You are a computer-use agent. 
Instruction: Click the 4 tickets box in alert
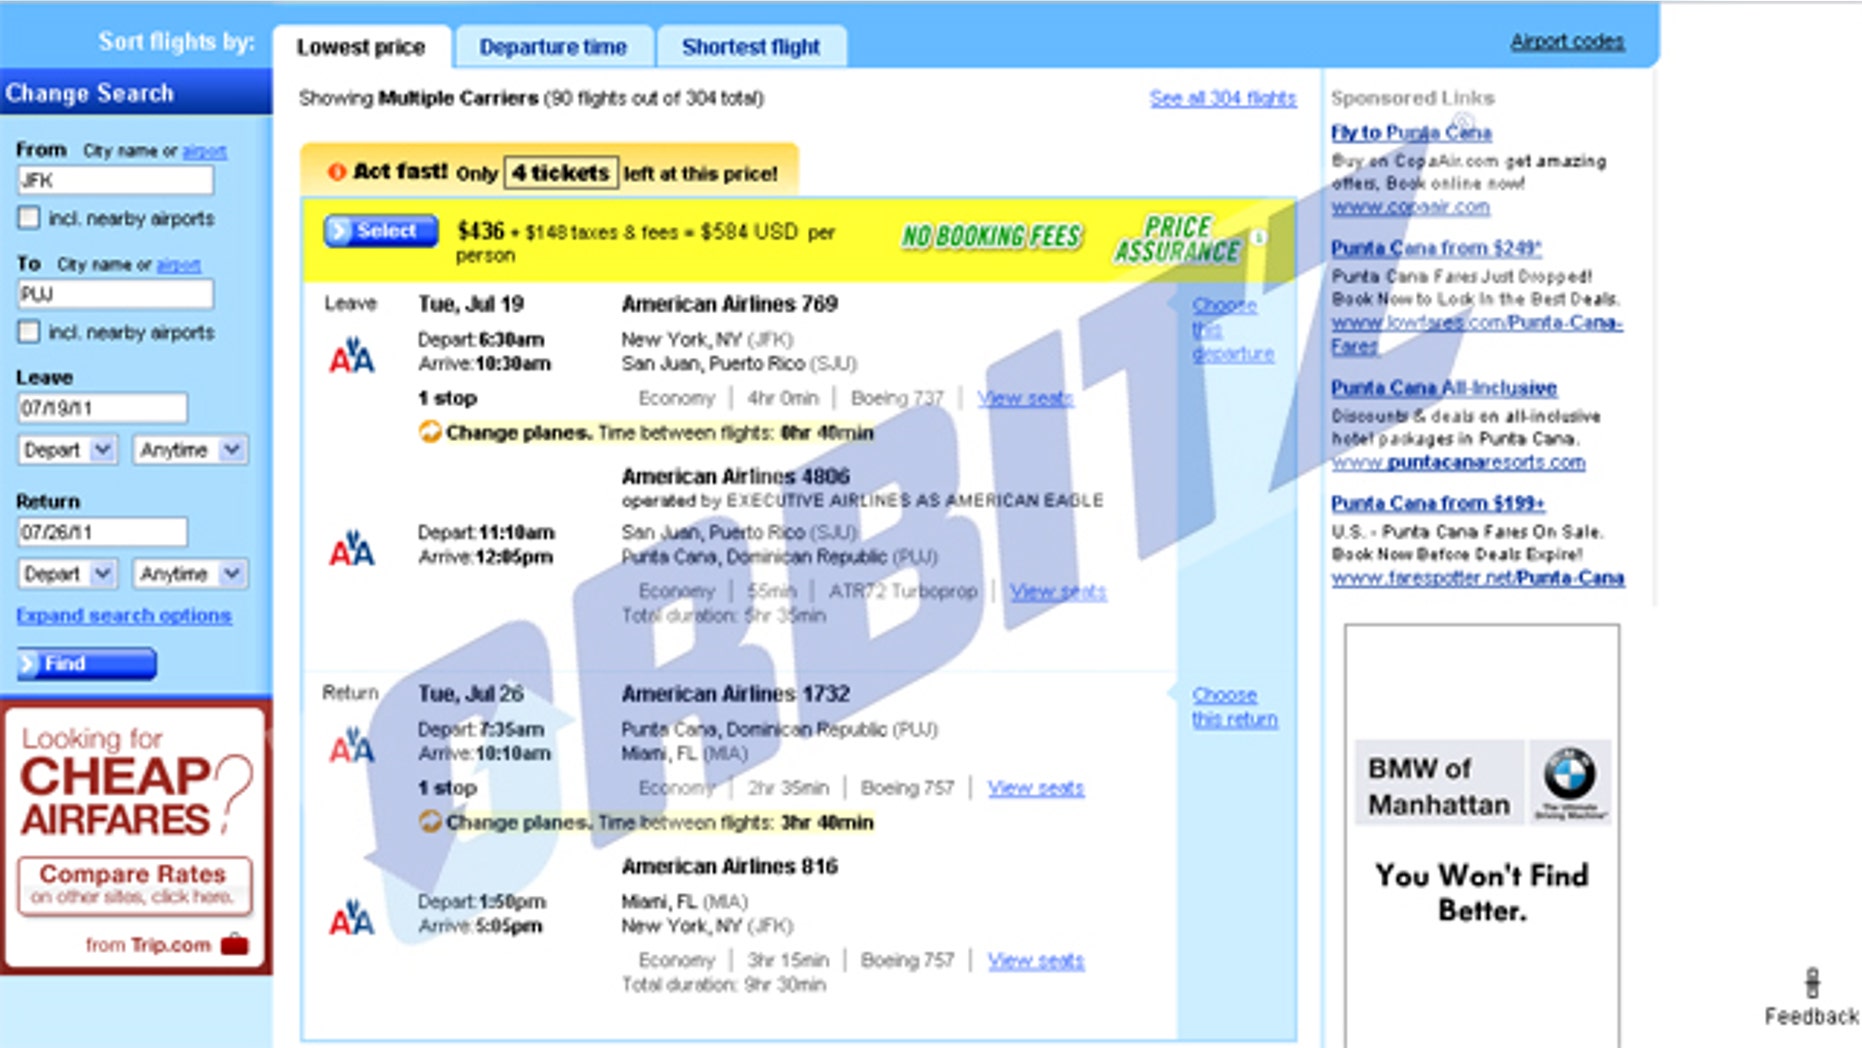click(x=561, y=172)
